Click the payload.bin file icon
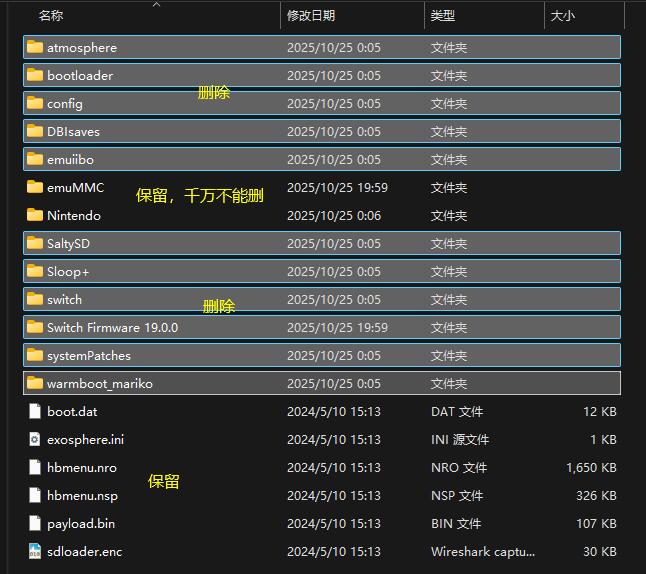 click(35, 523)
